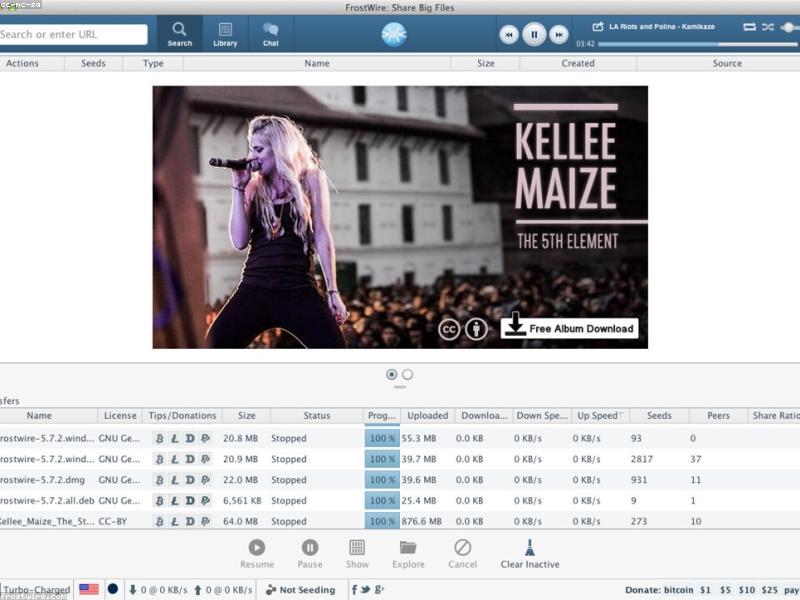Image resolution: width=800 pixels, height=600 pixels.
Task: Select the frostwire-5.7.2.all.deb transfer name
Action: pyautogui.click(x=47, y=501)
